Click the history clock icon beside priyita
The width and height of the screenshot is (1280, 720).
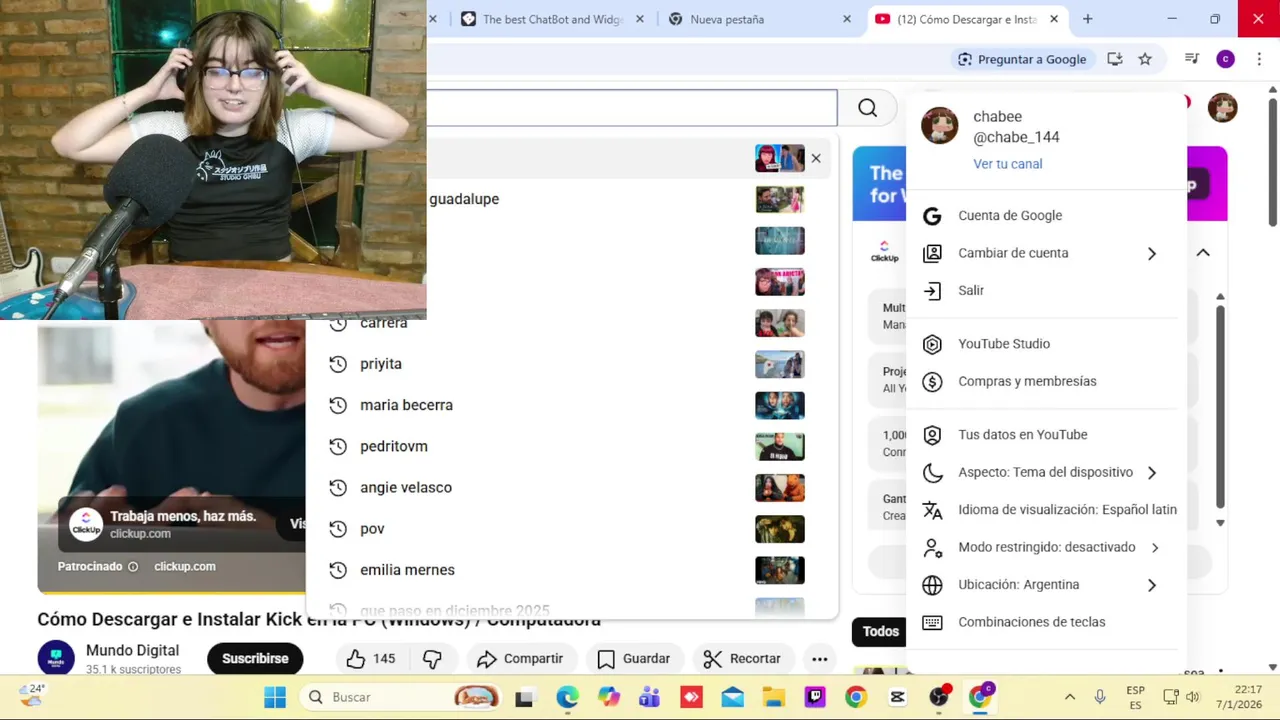[338, 364]
